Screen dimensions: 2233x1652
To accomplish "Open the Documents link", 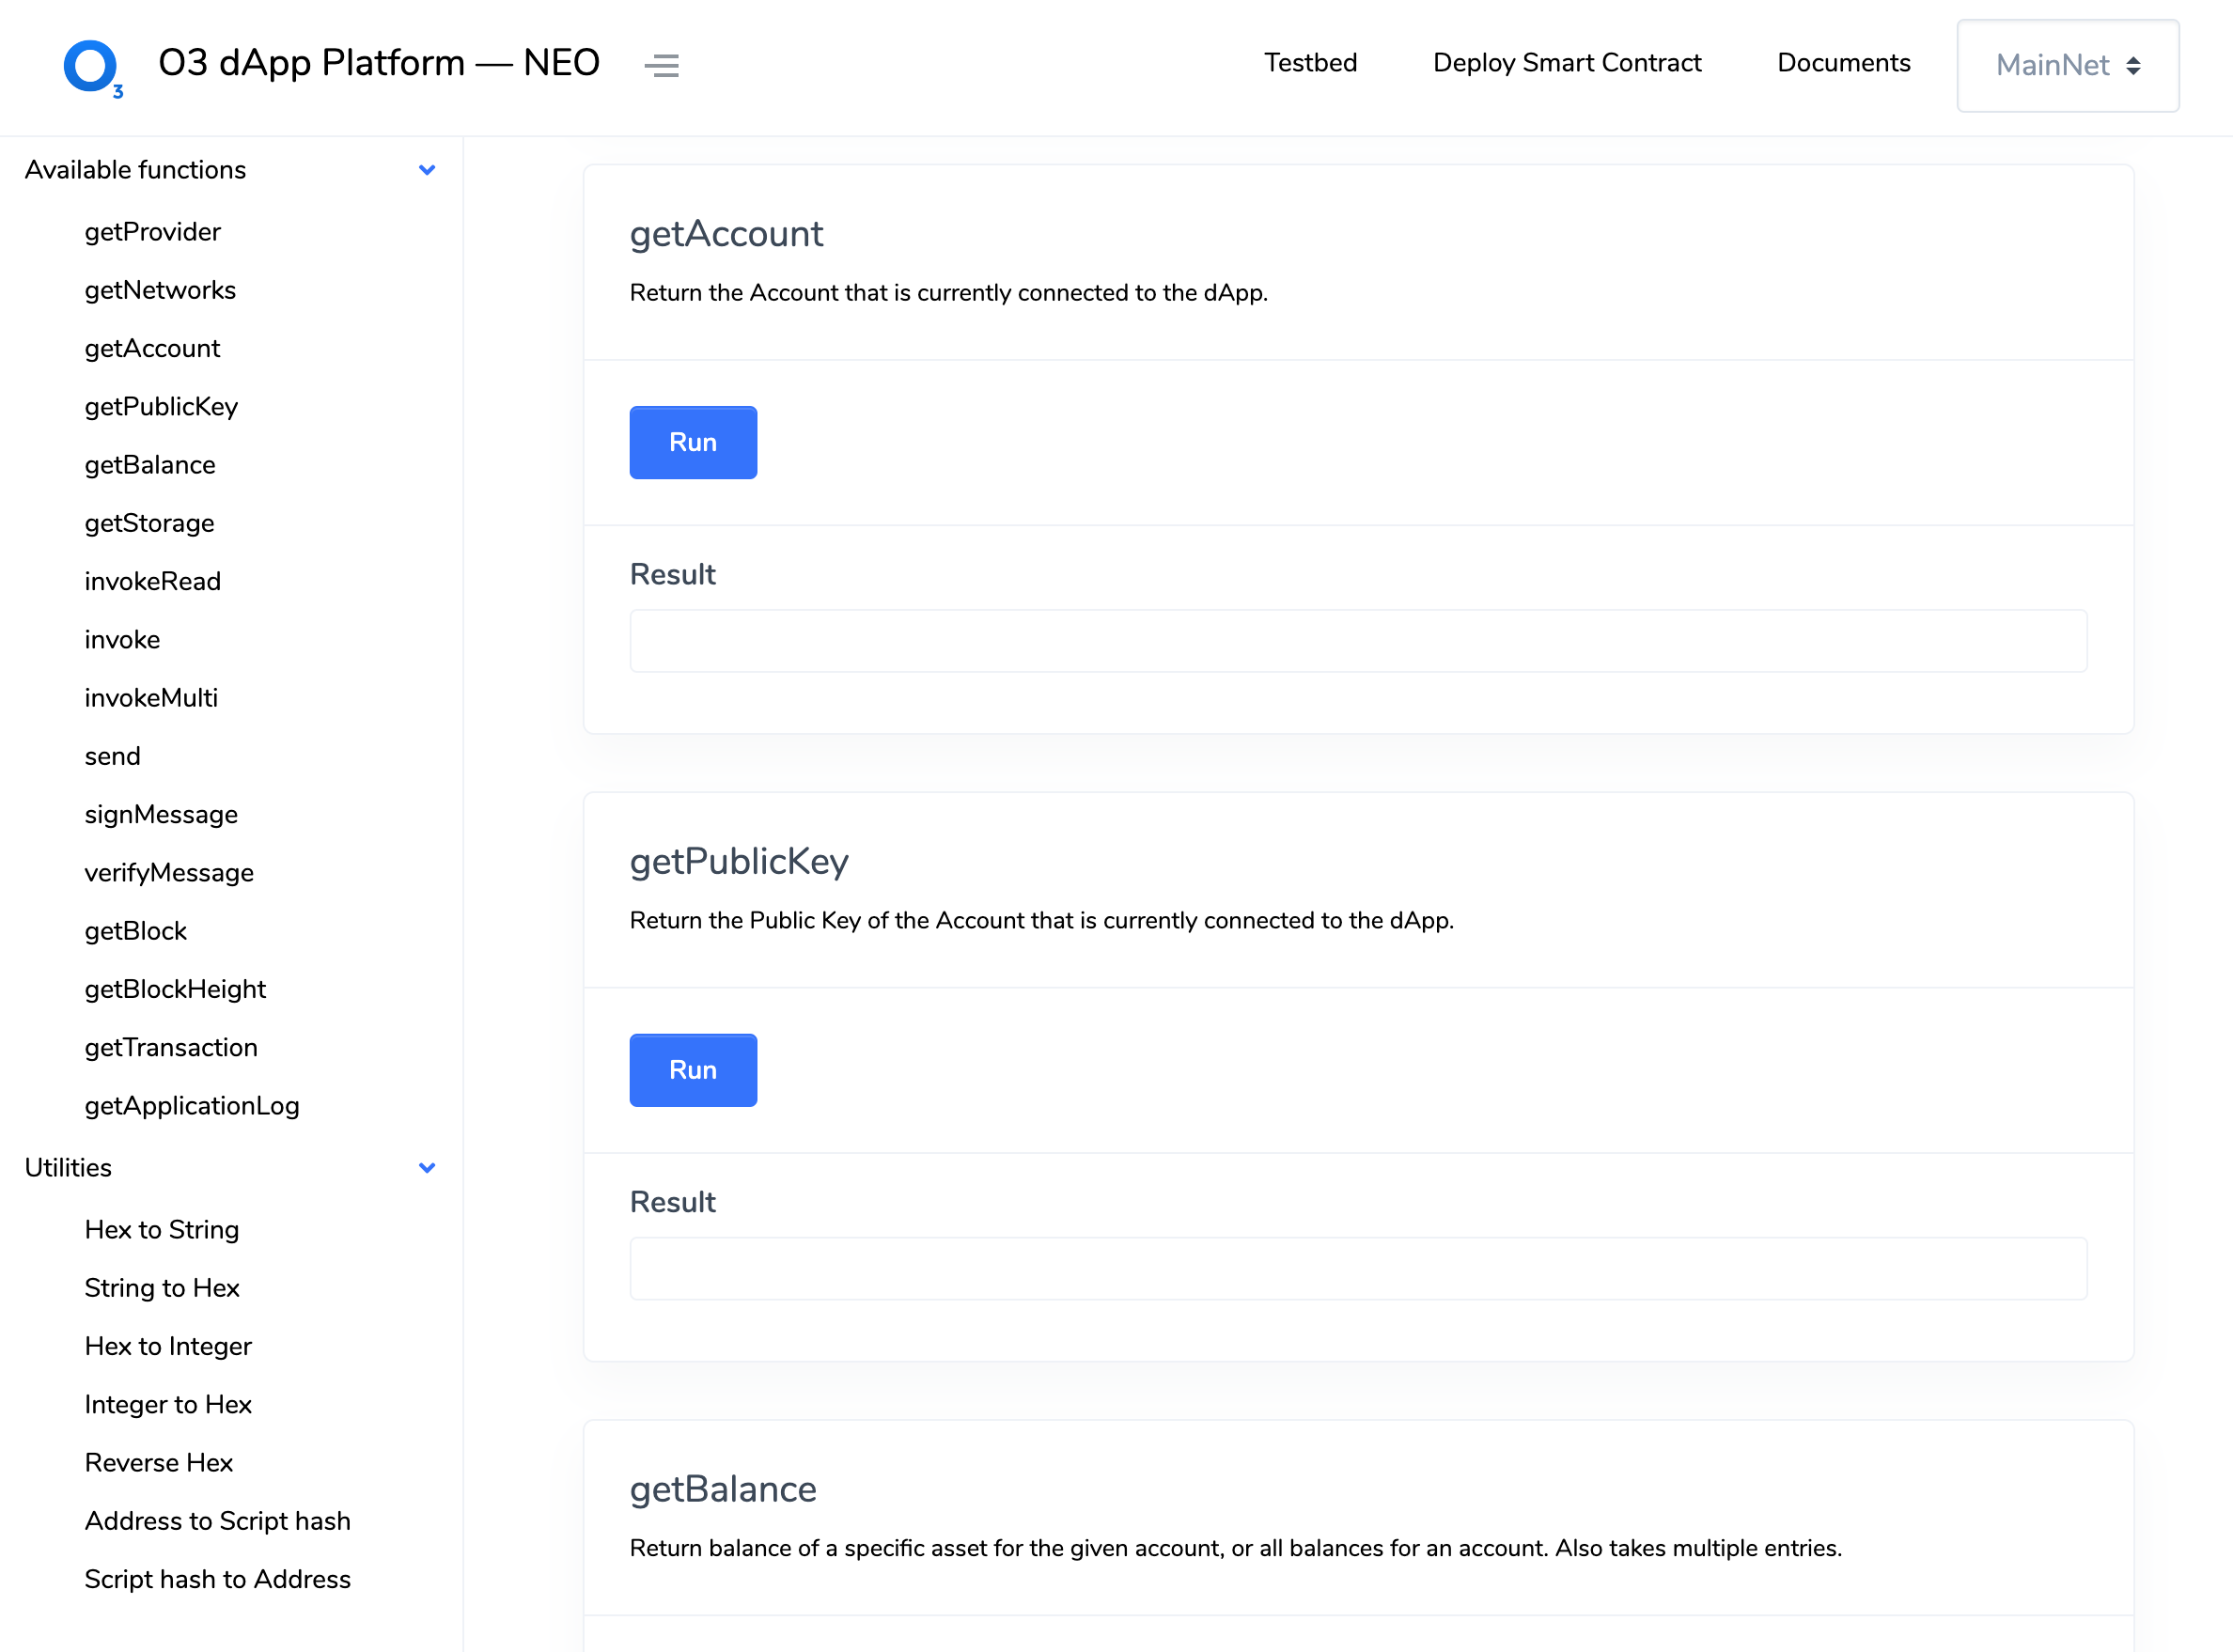I will (1843, 63).
